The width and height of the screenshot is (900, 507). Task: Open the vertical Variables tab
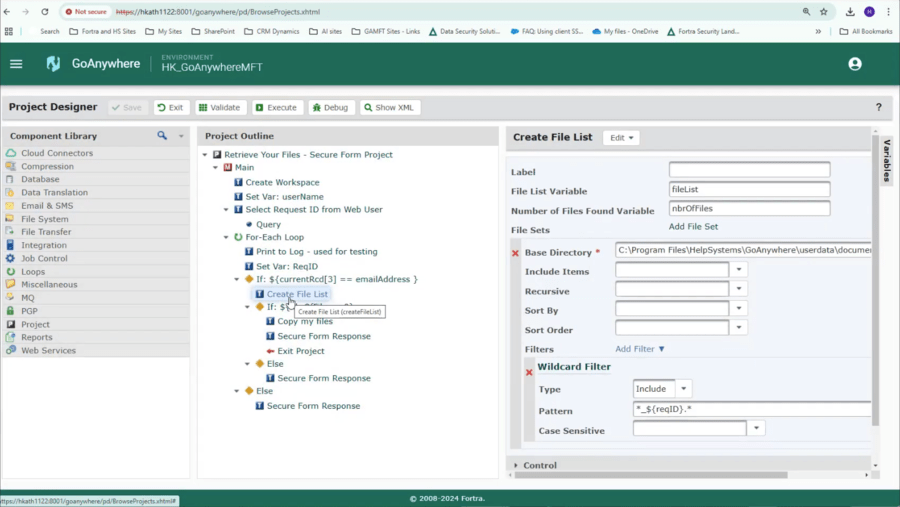tap(886, 160)
